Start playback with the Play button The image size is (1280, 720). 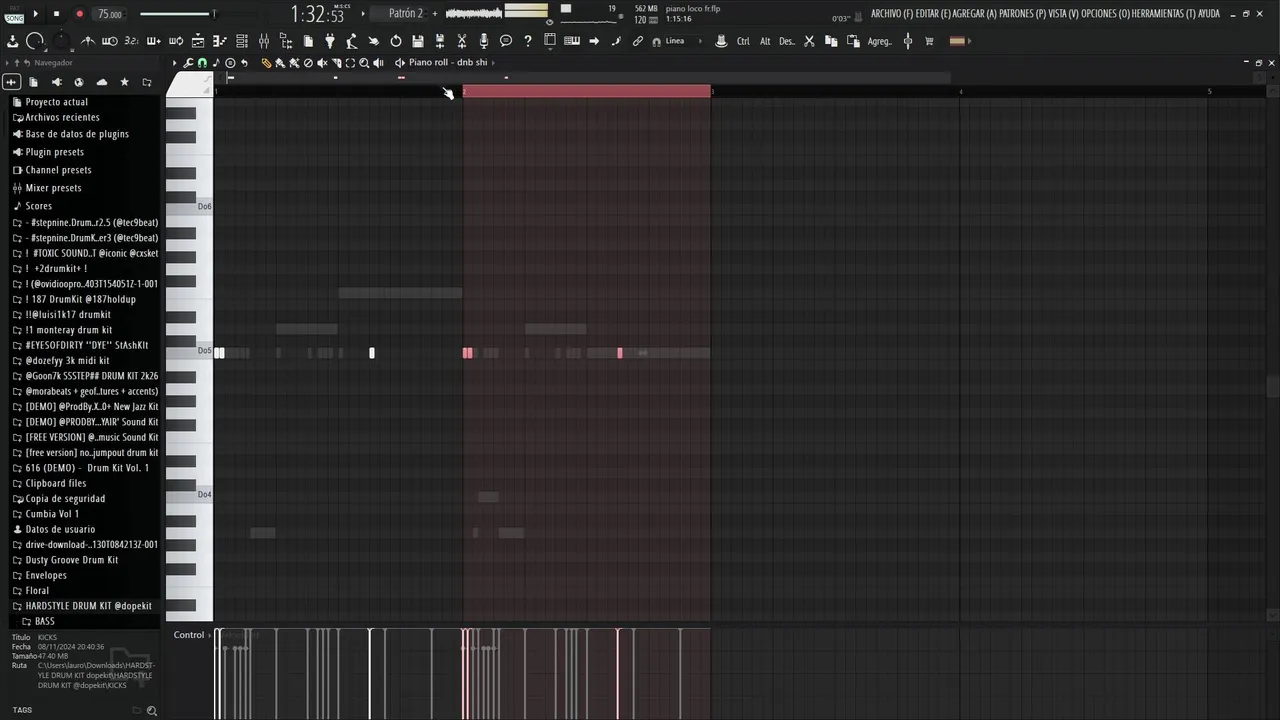[36, 14]
